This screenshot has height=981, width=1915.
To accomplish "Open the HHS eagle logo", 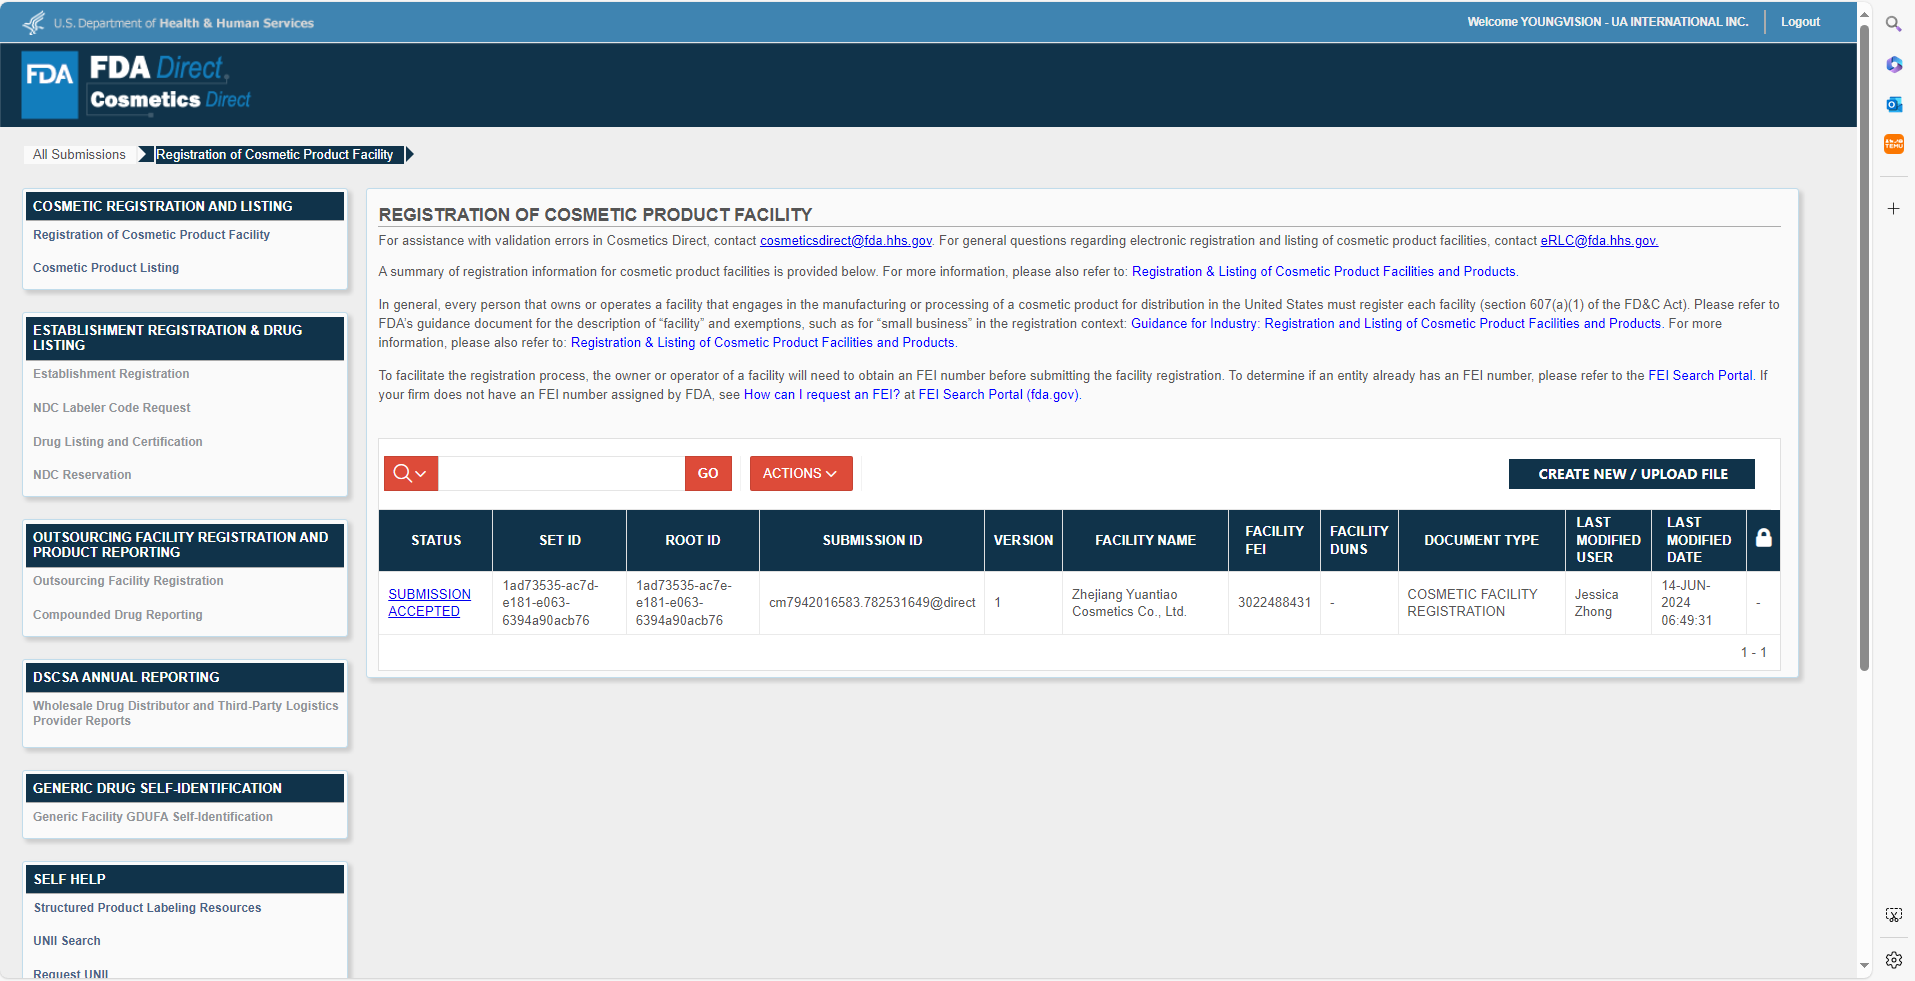I will point(34,22).
